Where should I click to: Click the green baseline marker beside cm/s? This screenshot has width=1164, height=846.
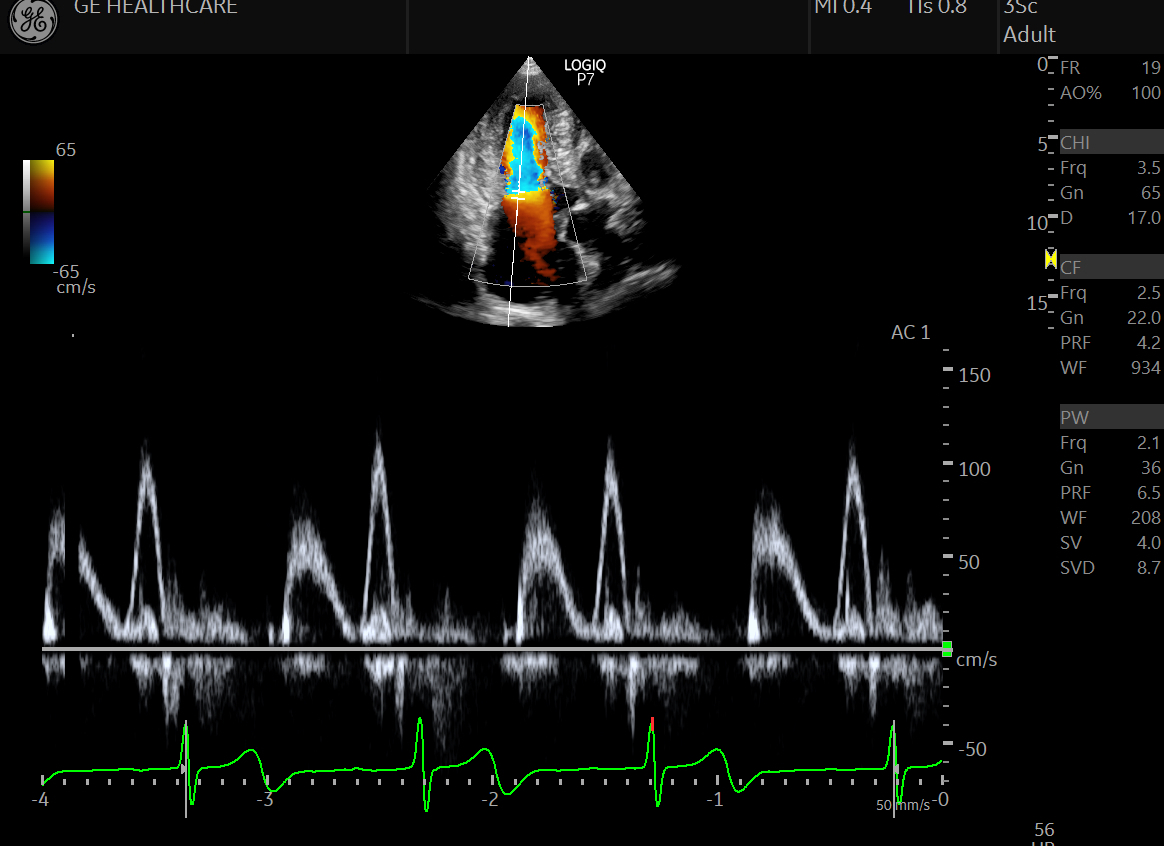946,648
